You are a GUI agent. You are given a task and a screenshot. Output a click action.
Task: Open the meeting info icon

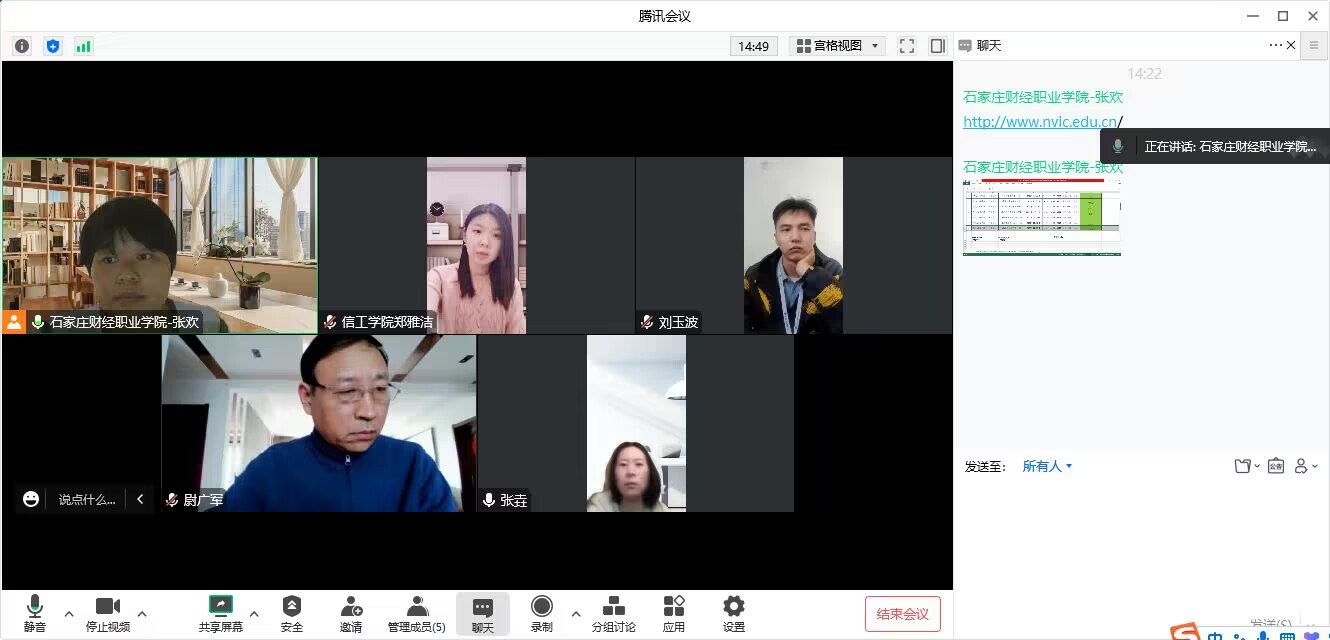[x=22, y=46]
